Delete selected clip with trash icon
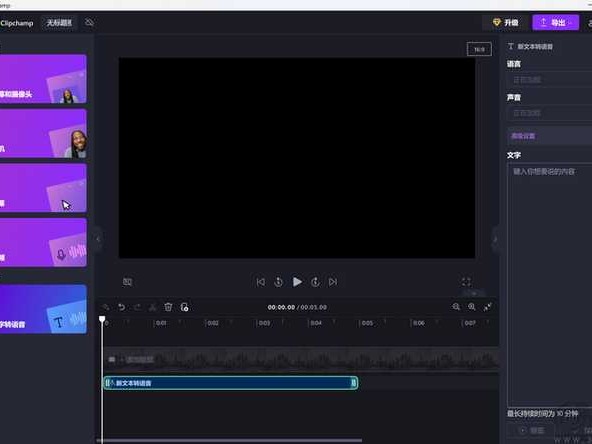The image size is (592, 444). pos(168,307)
